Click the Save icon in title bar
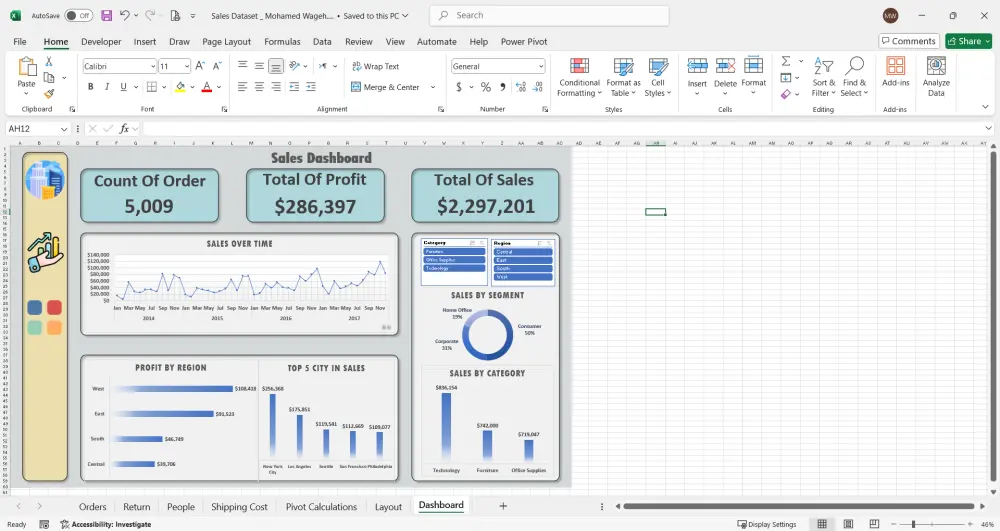1000x531 pixels. (x=107, y=15)
